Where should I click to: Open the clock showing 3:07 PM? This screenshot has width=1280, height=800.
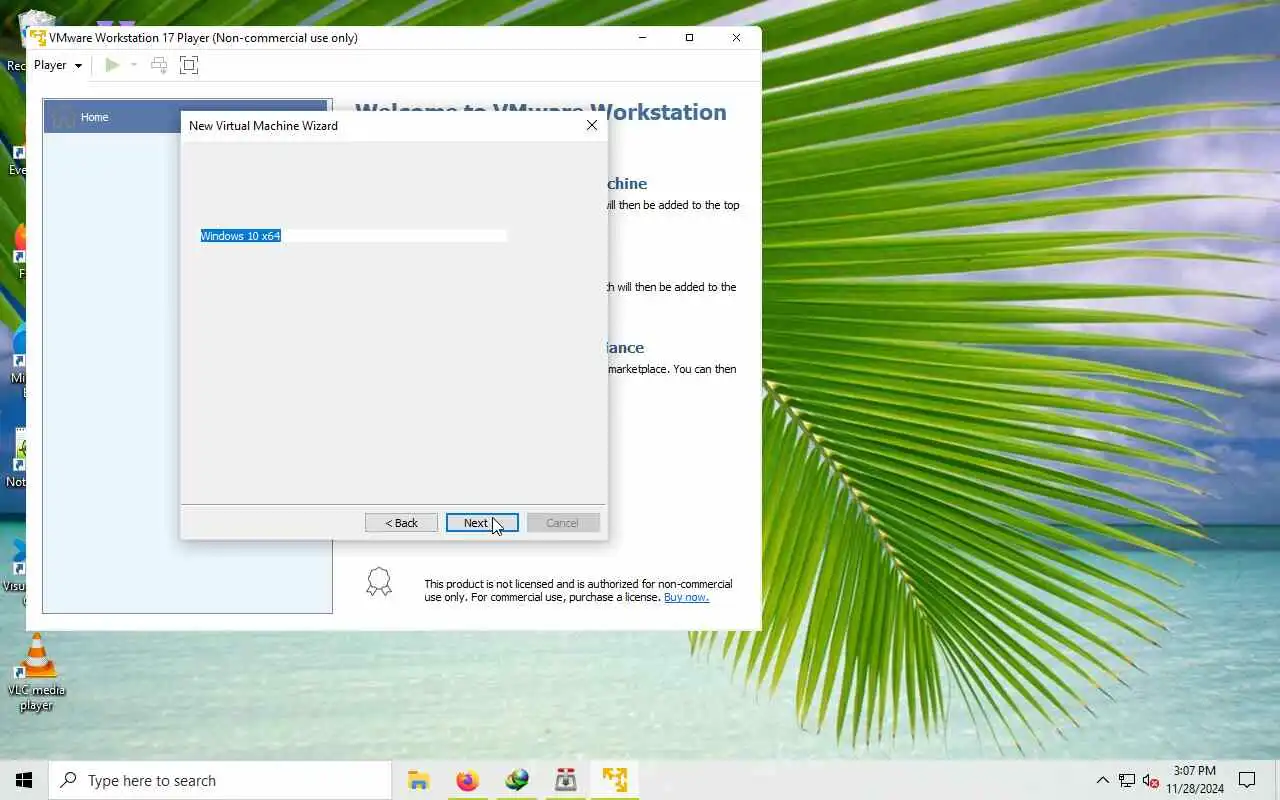(1194, 780)
